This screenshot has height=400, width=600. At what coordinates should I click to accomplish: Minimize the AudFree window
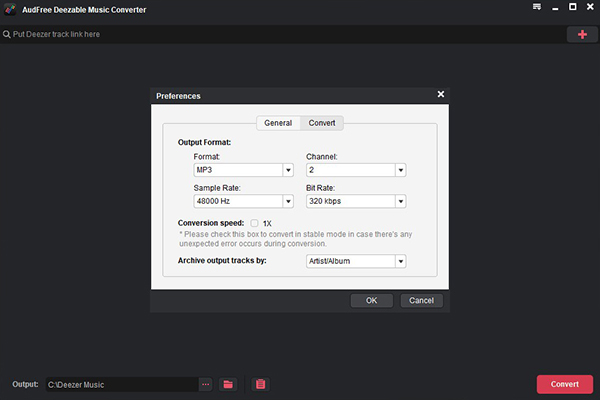[555, 7]
